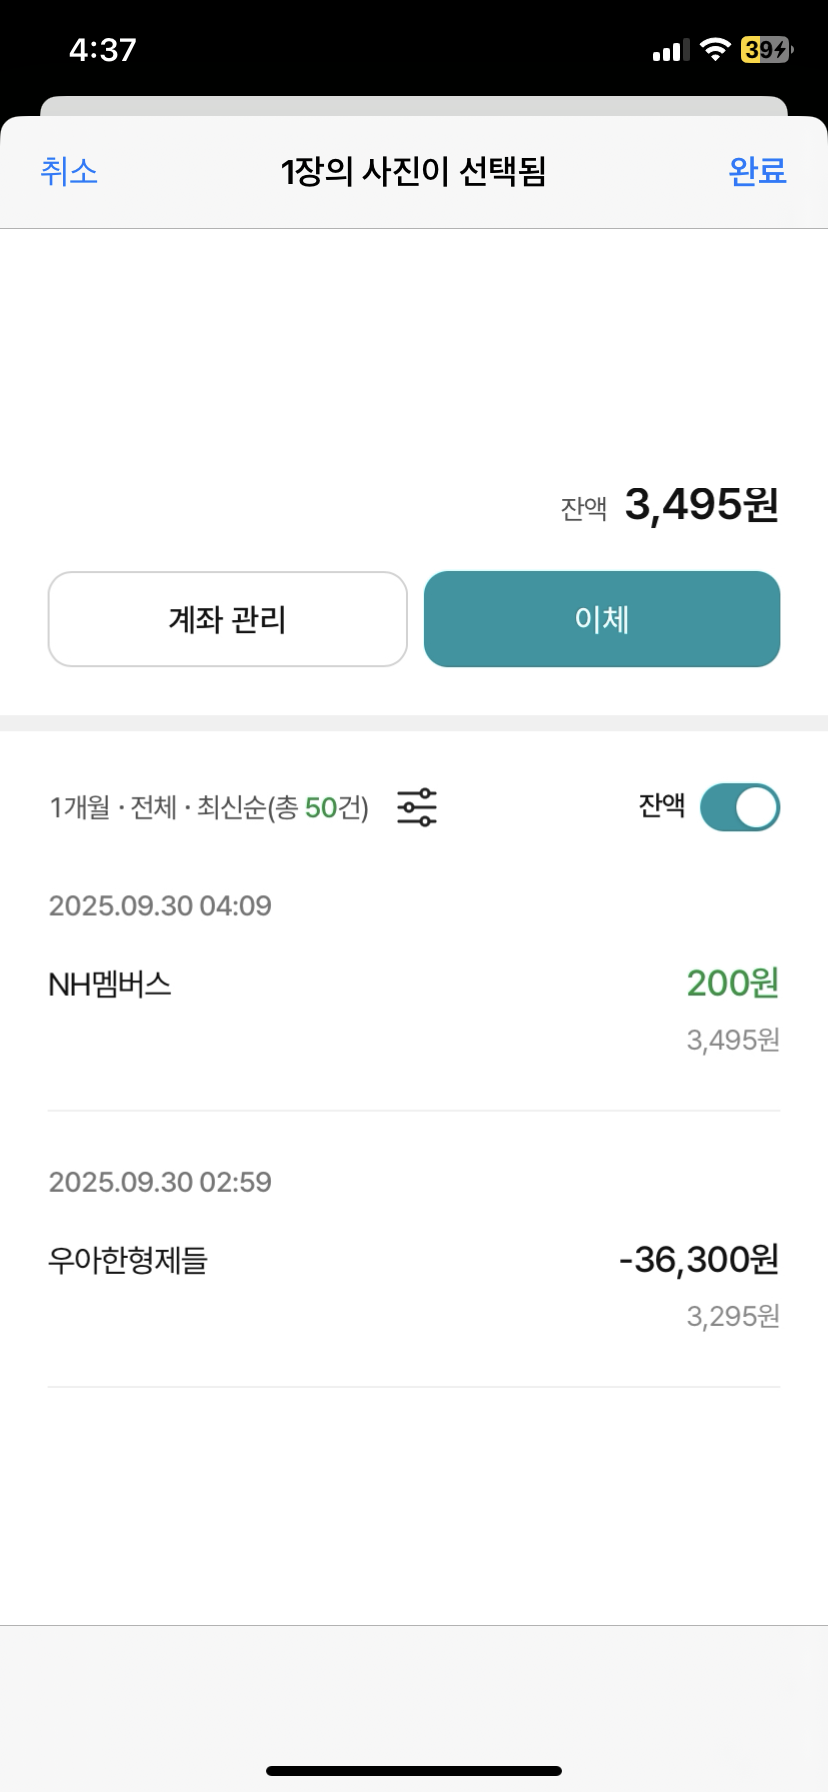Tap the 완료 done button
The width and height of the screenshot is (828, 1792).
coord(757,171)
